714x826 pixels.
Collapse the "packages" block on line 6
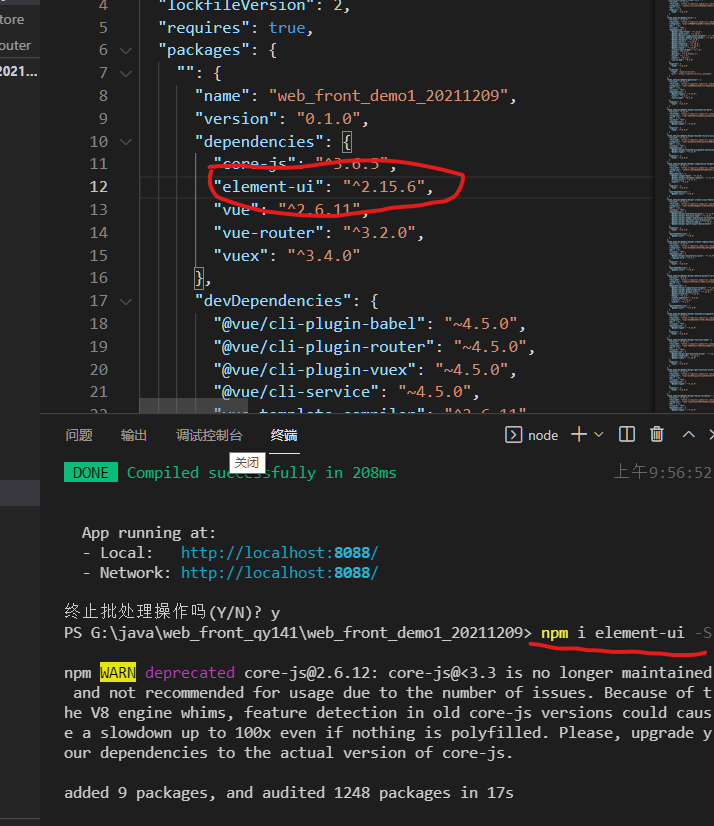[x=125, y=51]
